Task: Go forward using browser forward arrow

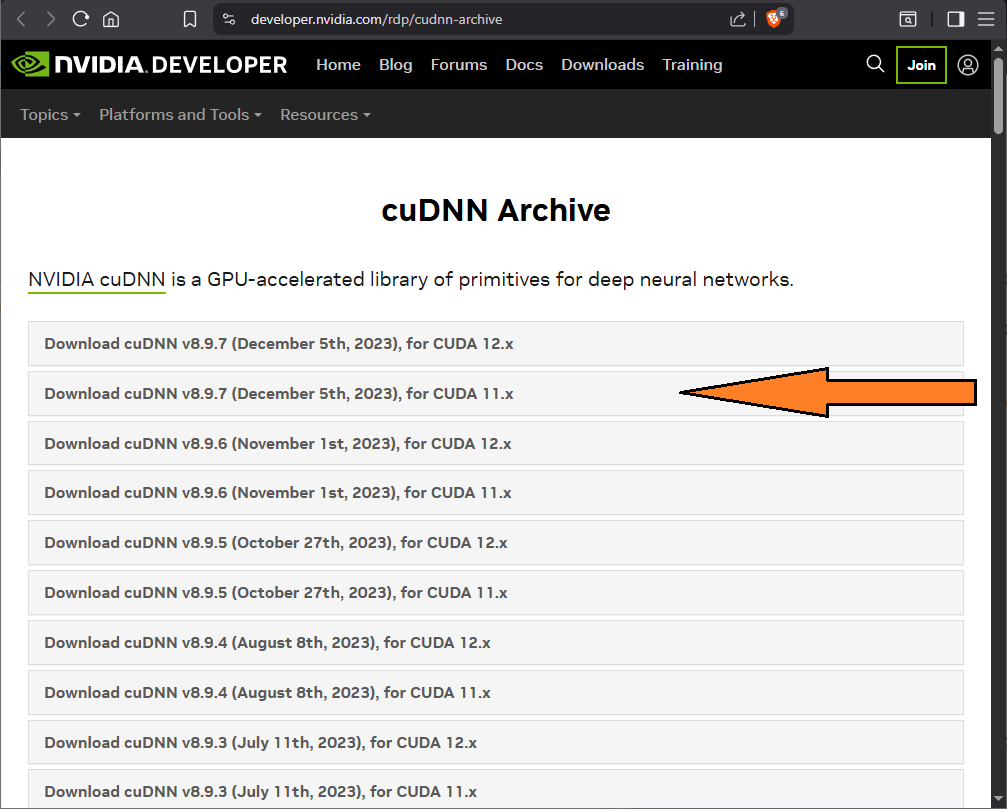Action: point(50,19)
